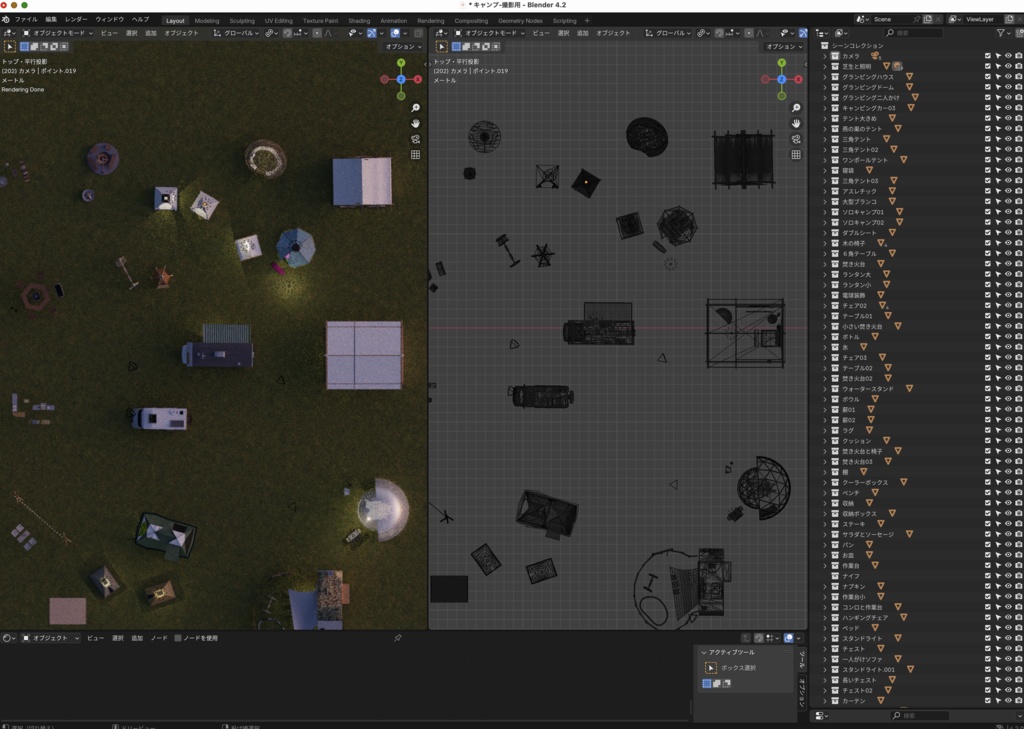Select the blue new-selection mode swatch in アクティブツール
Screen dimensions: 1024x729
coord(707,683)
